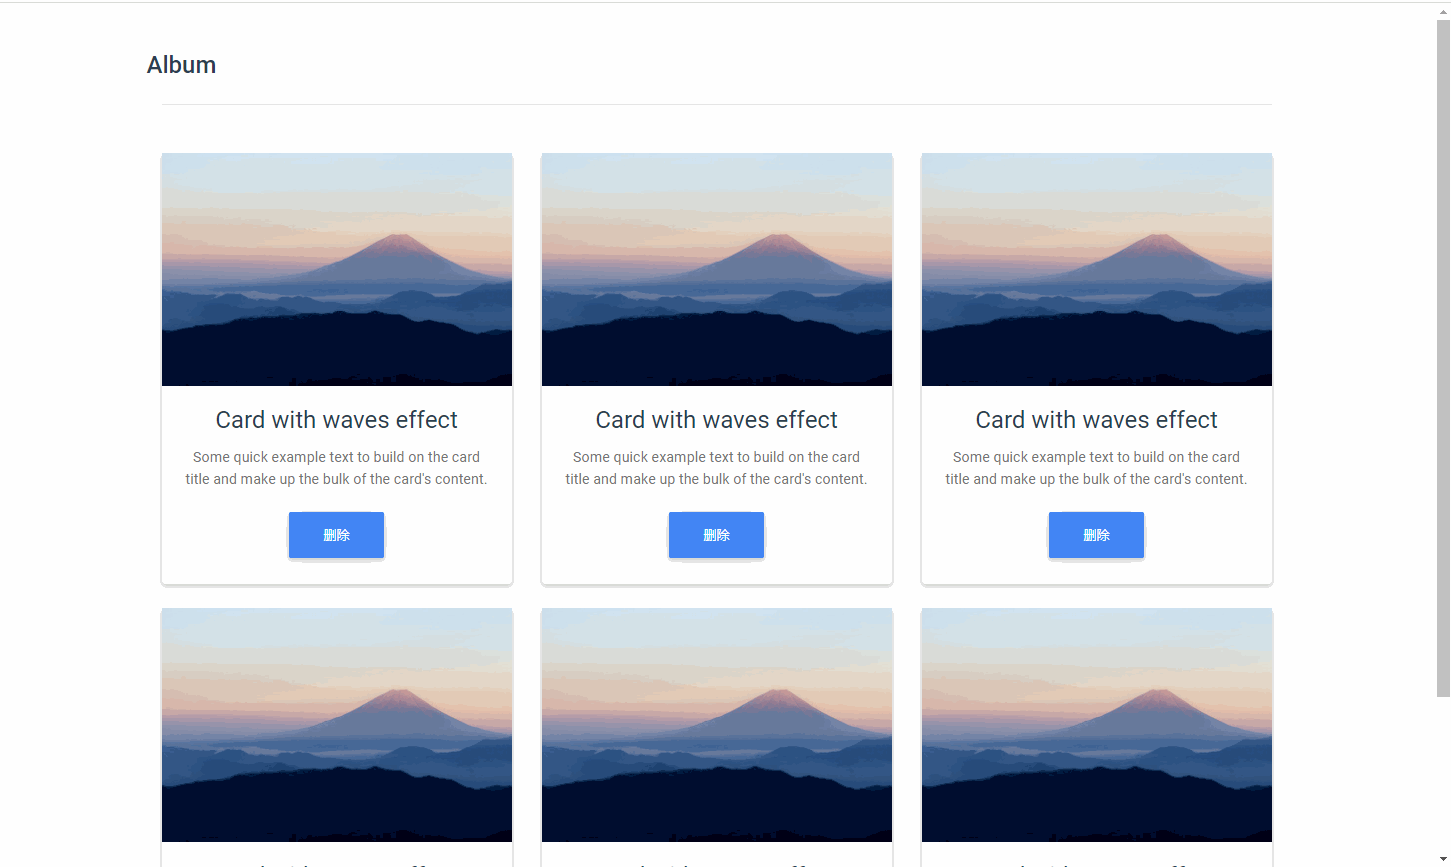1451x867 pixels.
Task: Click the scrollbar down arrow
Action: [1443, 859]
